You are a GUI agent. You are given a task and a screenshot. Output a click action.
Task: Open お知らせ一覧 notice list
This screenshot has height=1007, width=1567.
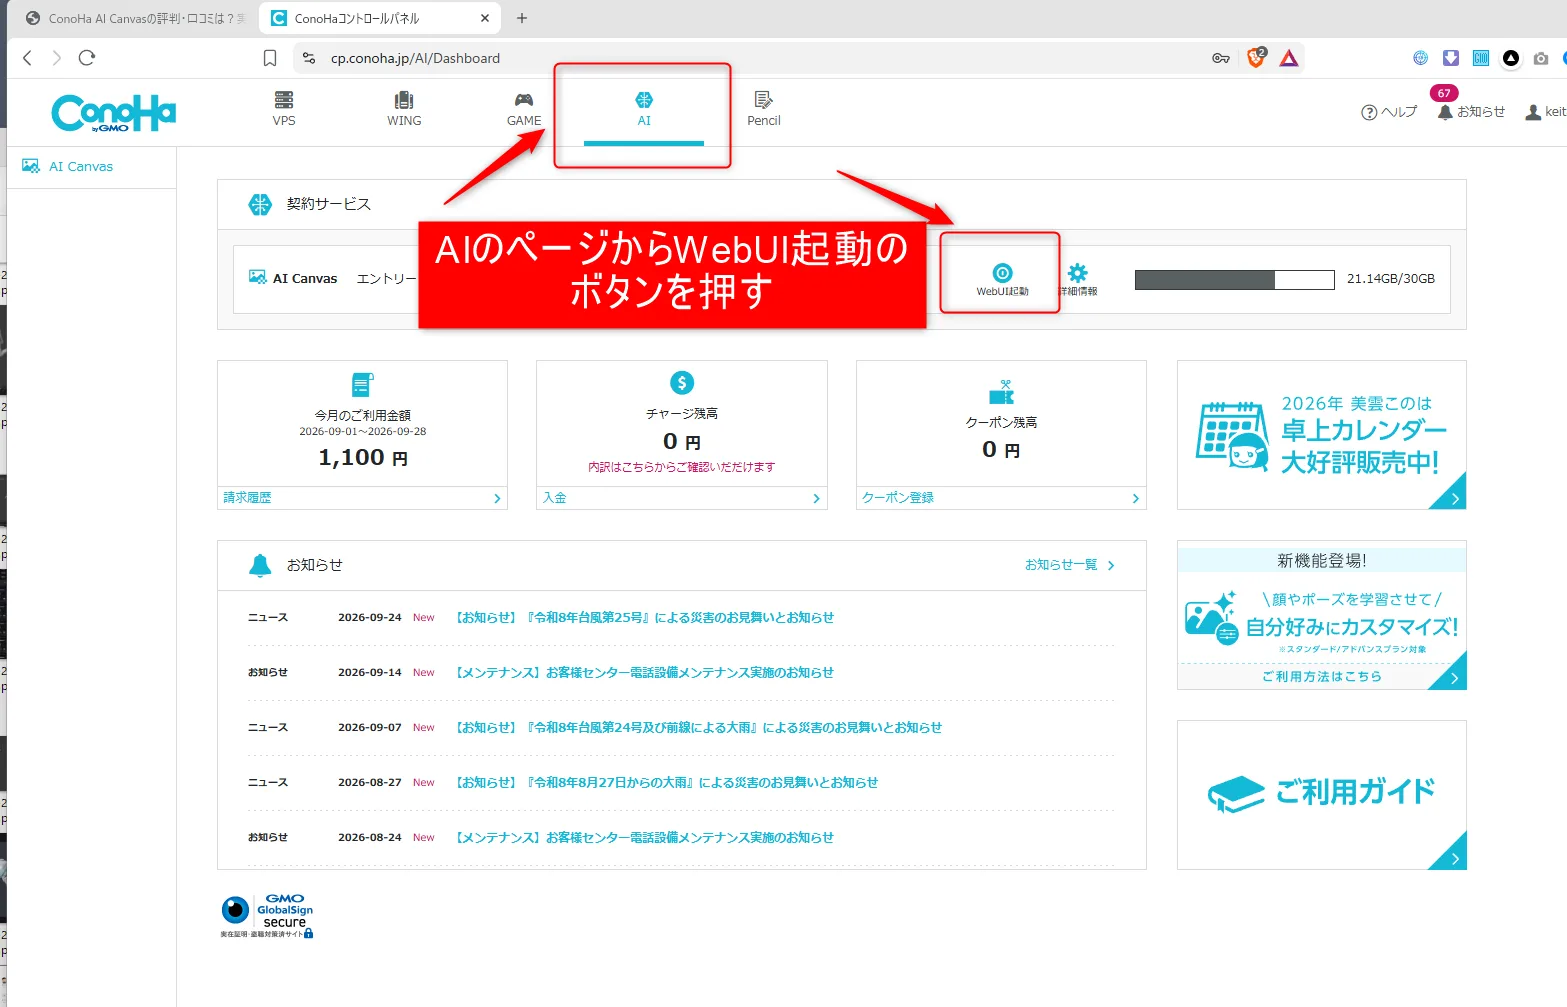click(1069, 565)
